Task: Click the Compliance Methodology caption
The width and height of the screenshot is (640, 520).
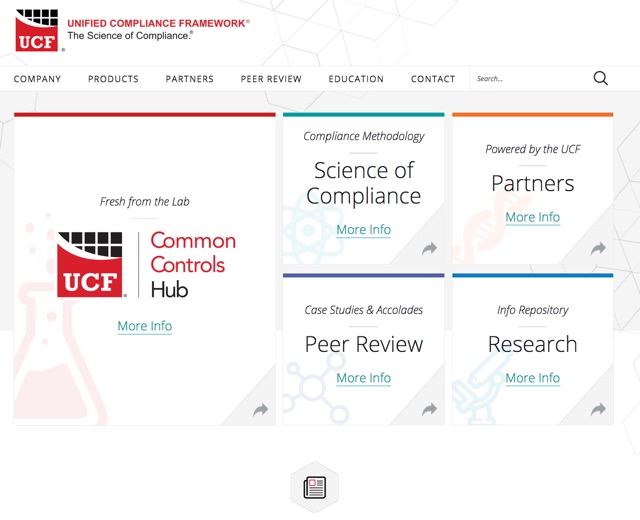Action: (x=363, y=136)
